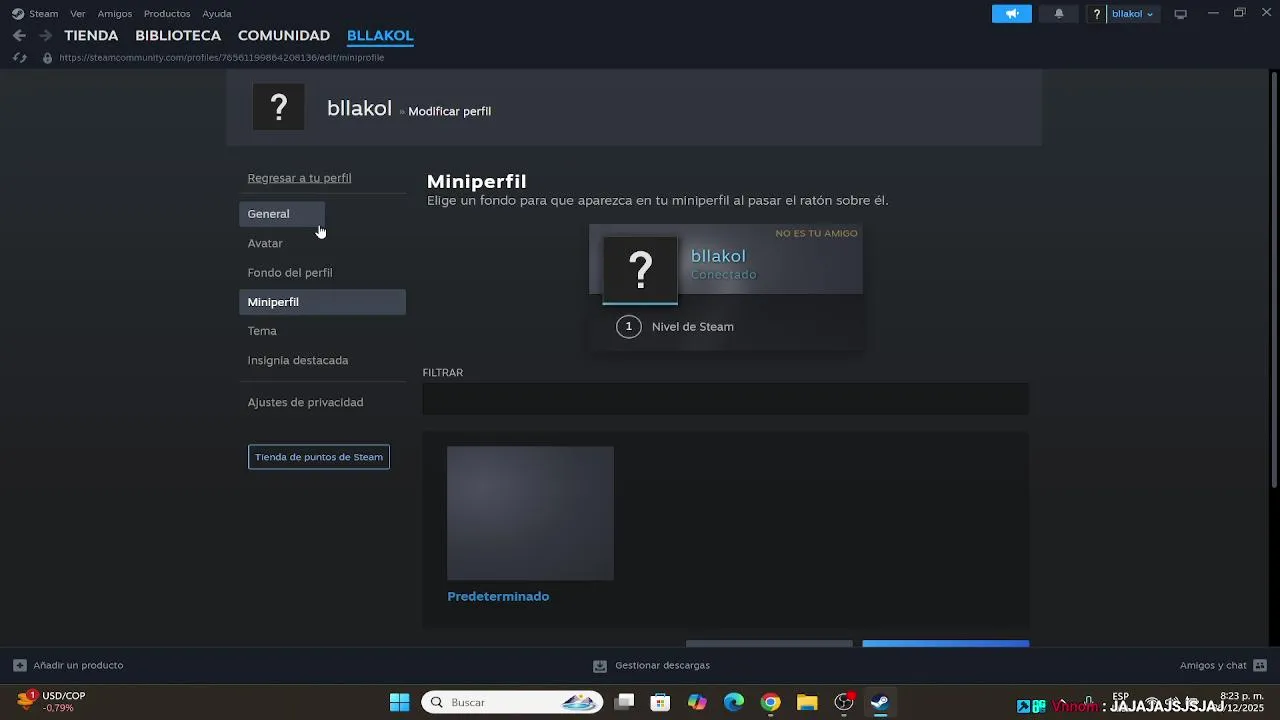The height and width of the screenshot is (720, 1280).
Task: Expand the bllakol account dropdown
Action: pos(1133,14)
